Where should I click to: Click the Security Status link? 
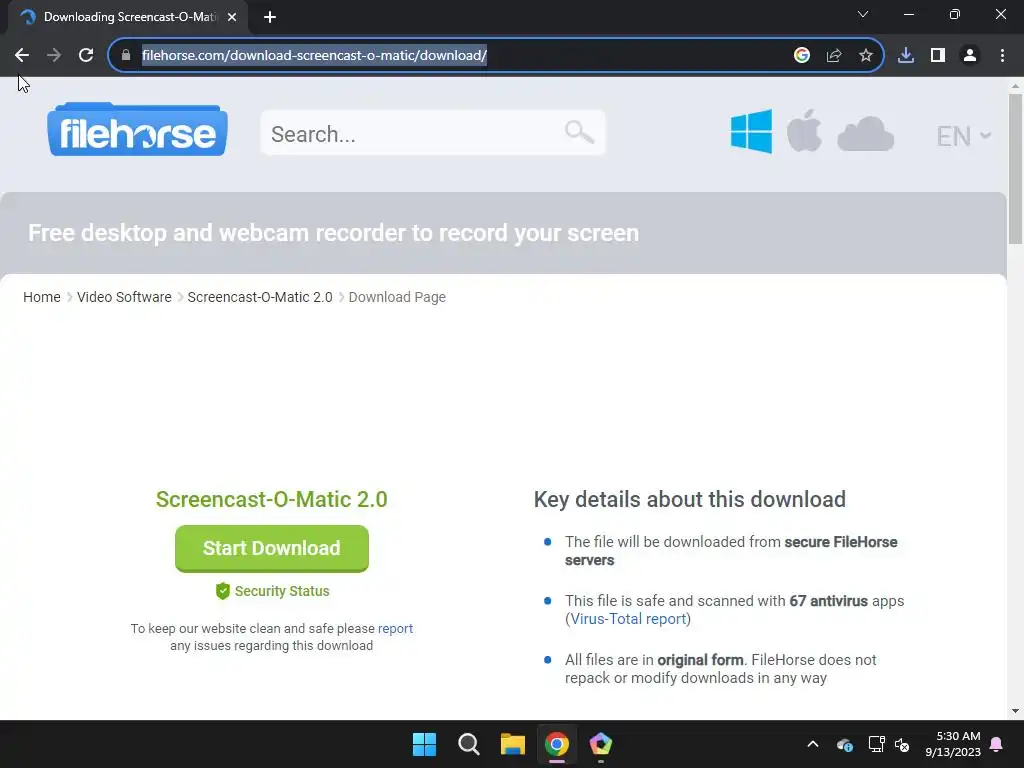[273, 591]
